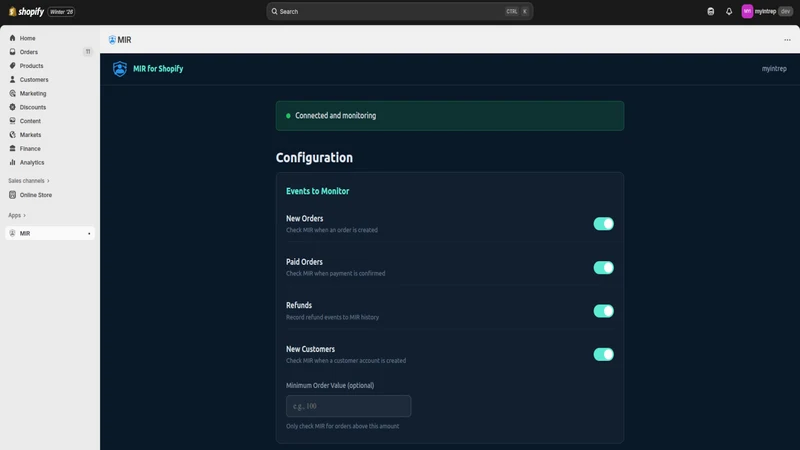
Task: Open the notifications bell icon
Action: pyautogui.click(x=729, y=11)
